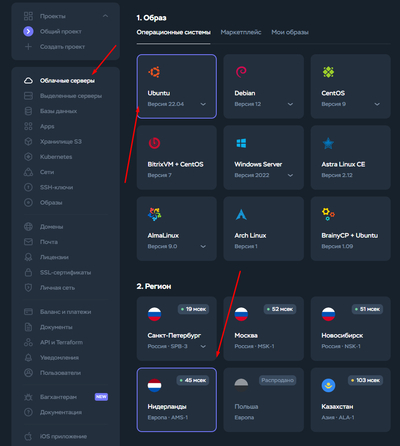Click the Databases icon in sidebar
Image resolution: width=400 pixels, height=446 pixels.
pyautogui.click(x=28, y=111)
